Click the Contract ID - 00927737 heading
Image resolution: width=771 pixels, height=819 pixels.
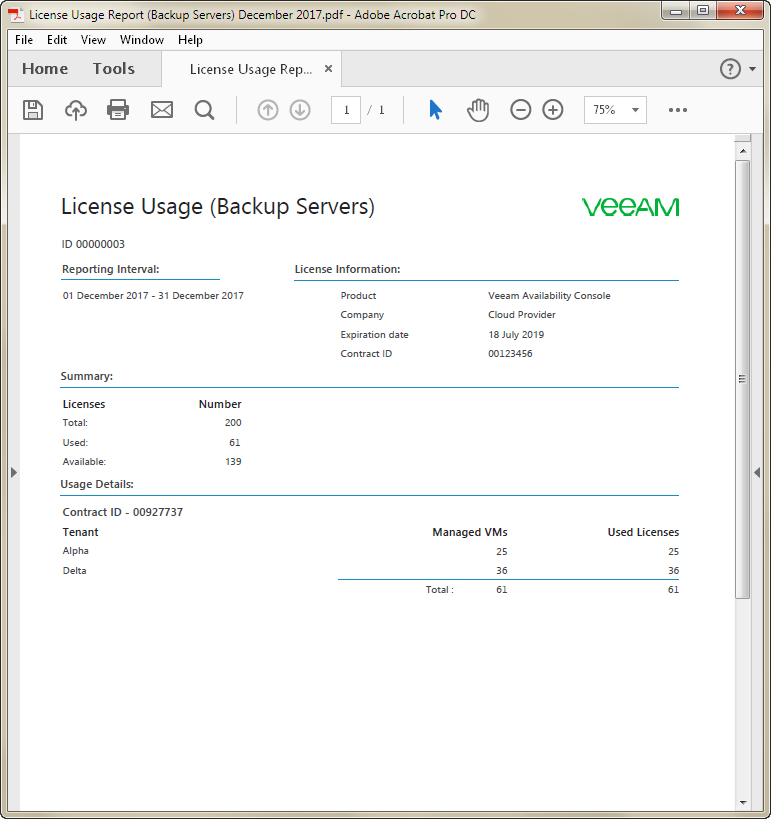tap(123, 512)
